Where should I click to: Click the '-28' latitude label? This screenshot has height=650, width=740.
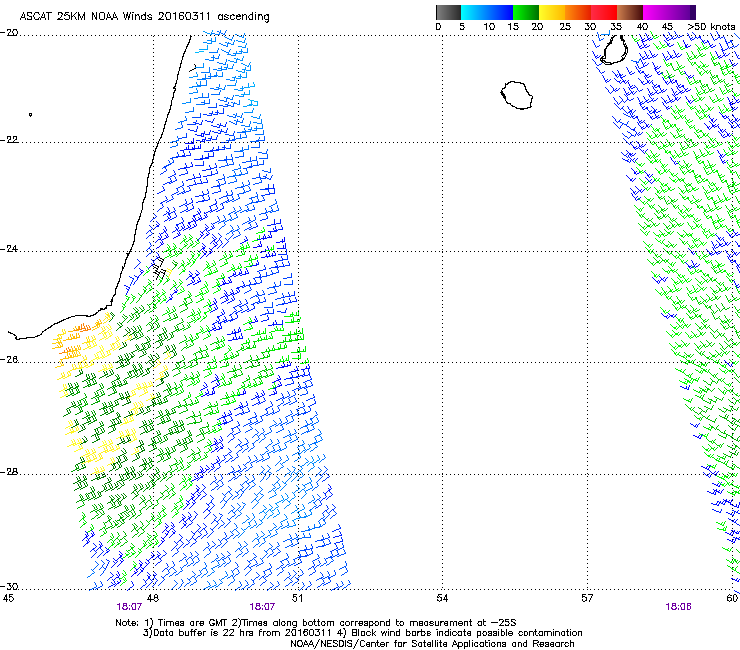tap(9, 472)
